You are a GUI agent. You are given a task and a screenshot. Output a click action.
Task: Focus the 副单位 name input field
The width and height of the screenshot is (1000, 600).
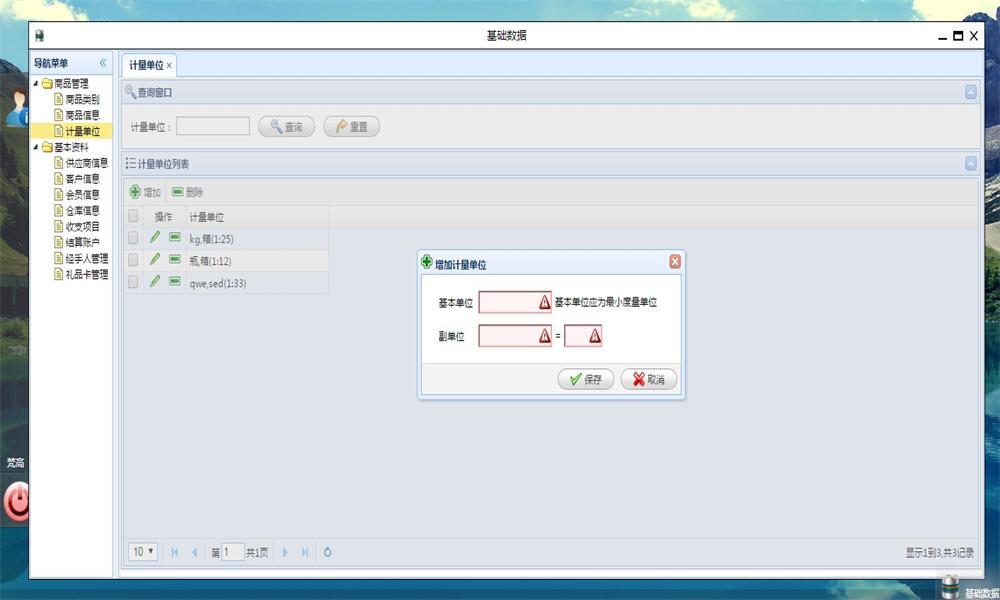[515, 336]
